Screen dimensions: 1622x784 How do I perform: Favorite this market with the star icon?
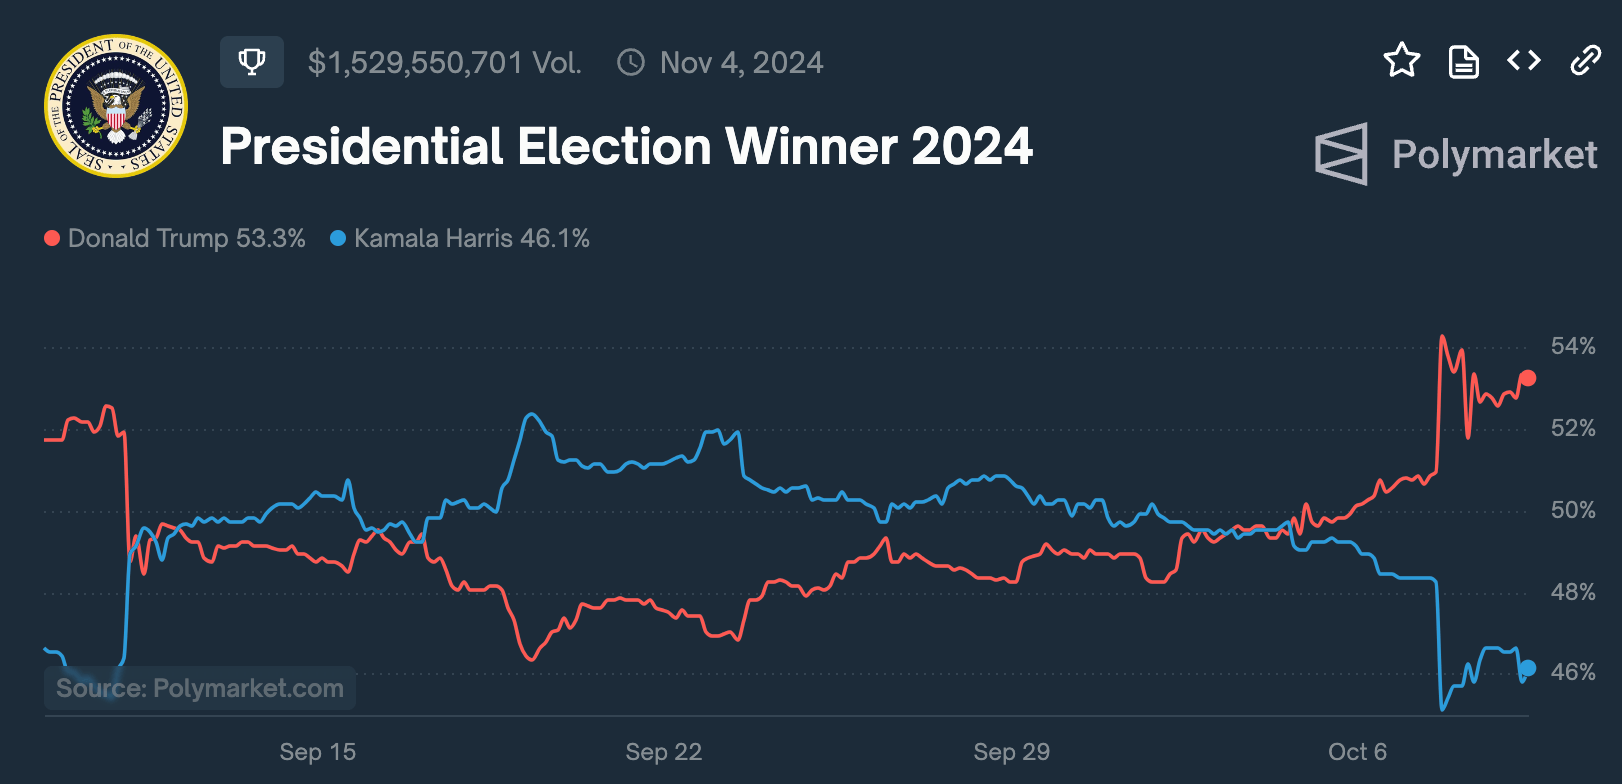coord(1402,61)
